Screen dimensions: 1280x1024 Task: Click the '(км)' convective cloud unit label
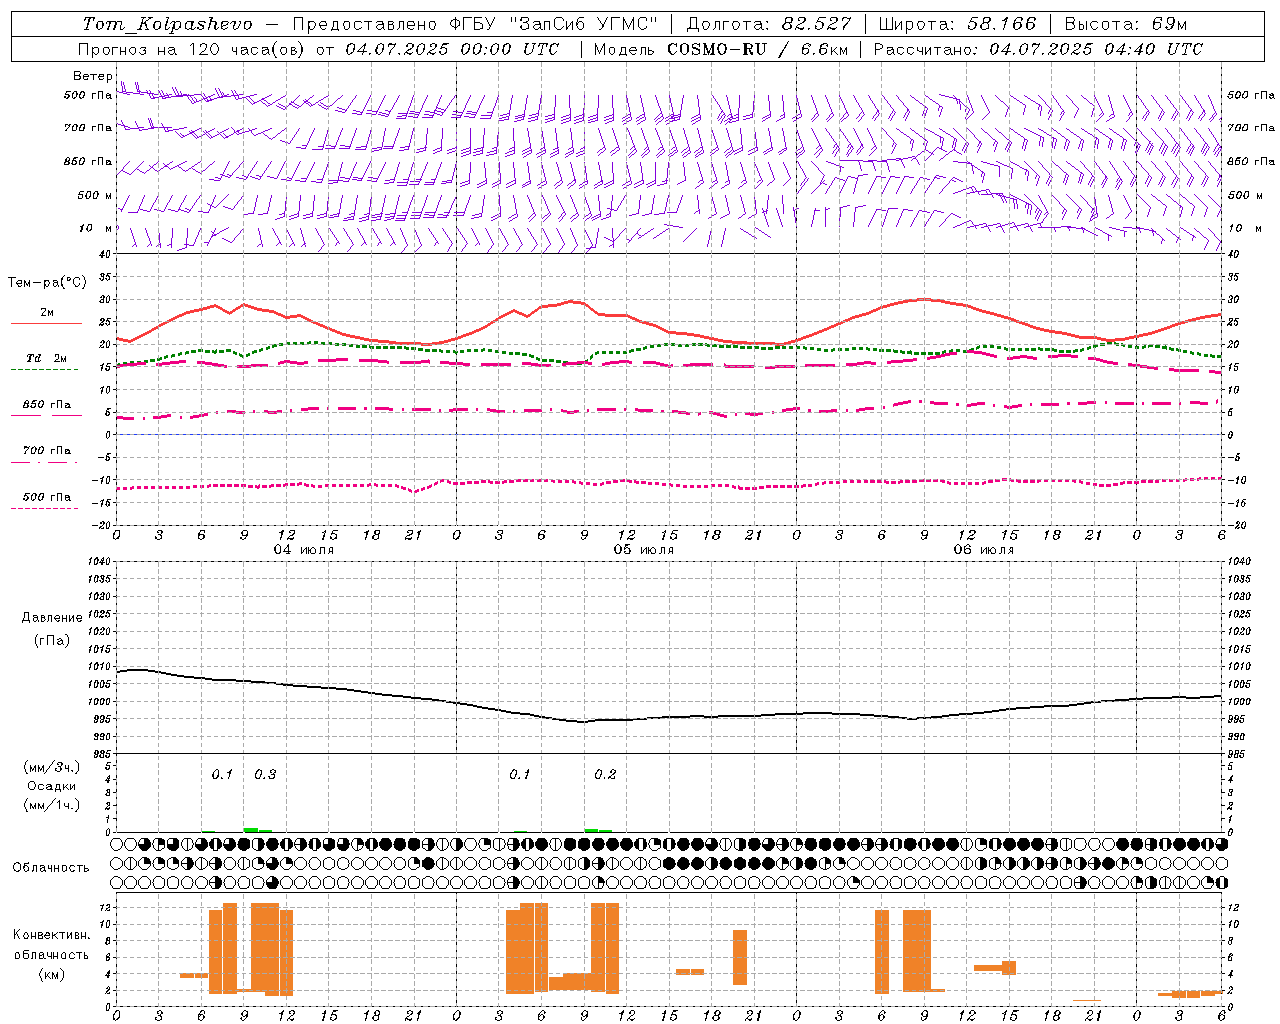pyautogui.click(x=51, y=974)
